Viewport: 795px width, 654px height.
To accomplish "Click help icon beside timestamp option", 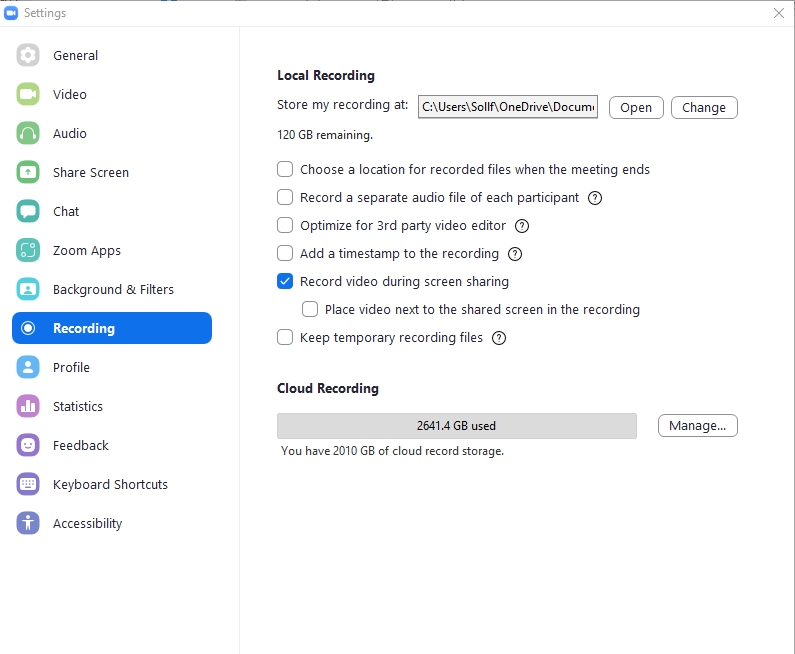I will [x=515, y=254].
